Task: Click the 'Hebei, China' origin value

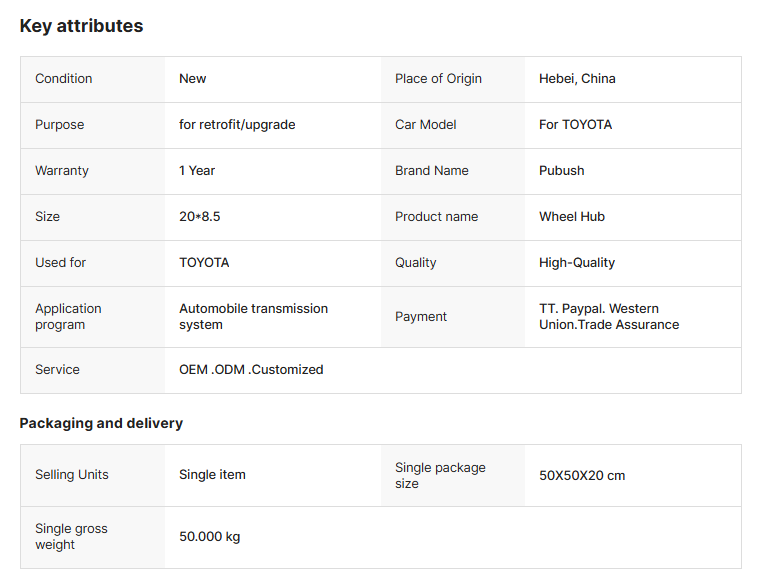Action: pyautogui.click(x=577, y=79)
